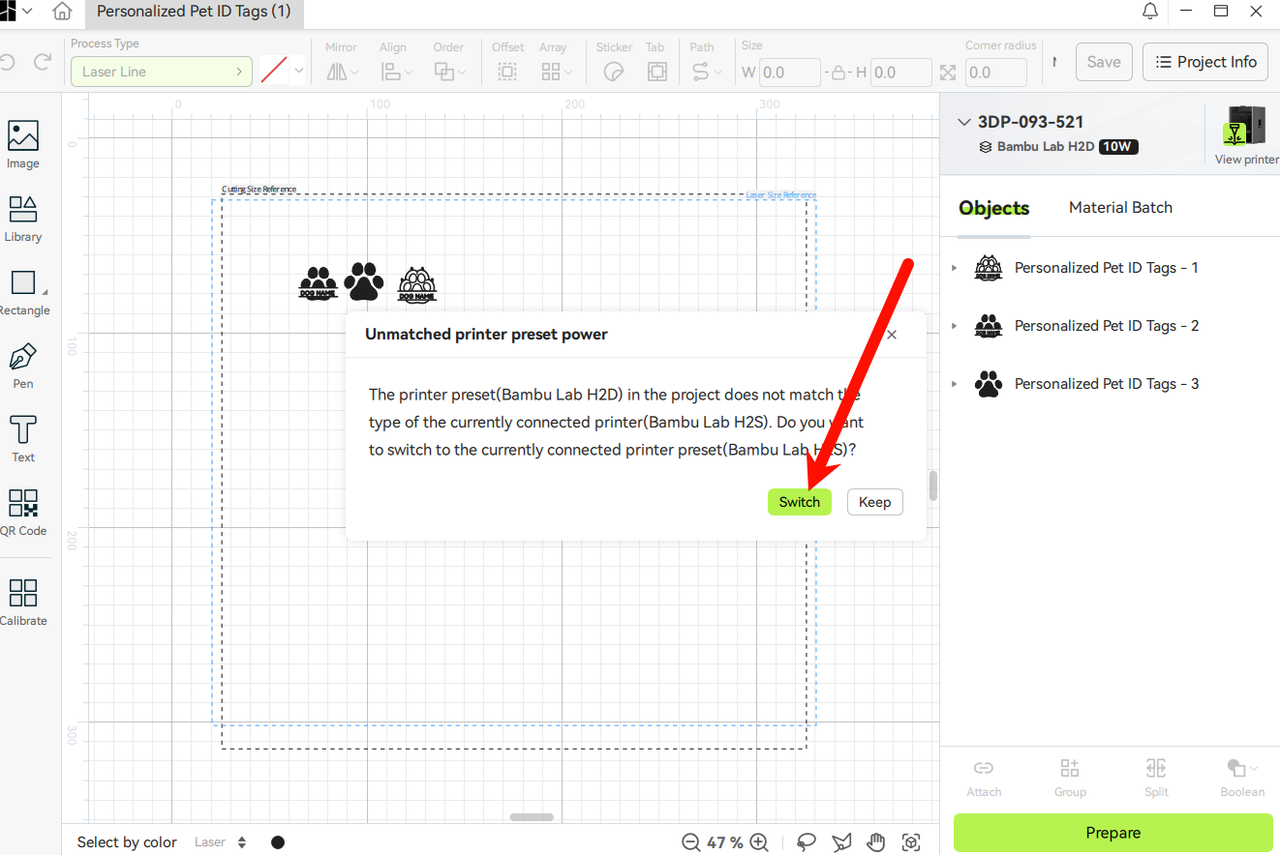
Task: Activate the hand pan tool
Action: point(876,842)
